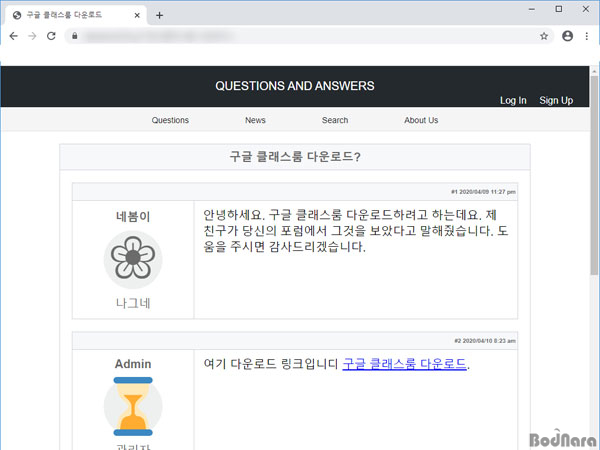Click the post #1 timestamp 11:27 pm
This screenshot has height=450, width=600.
click(483, 192)
